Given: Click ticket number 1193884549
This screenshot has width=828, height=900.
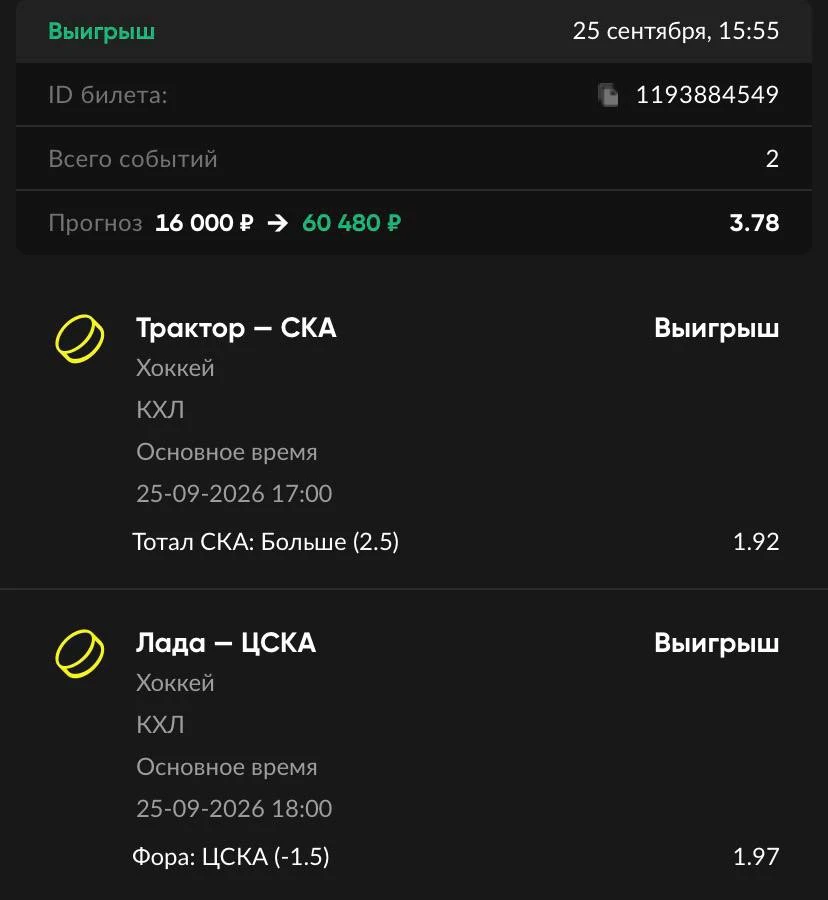Looking at the screenshot, I should click(707, 95).
